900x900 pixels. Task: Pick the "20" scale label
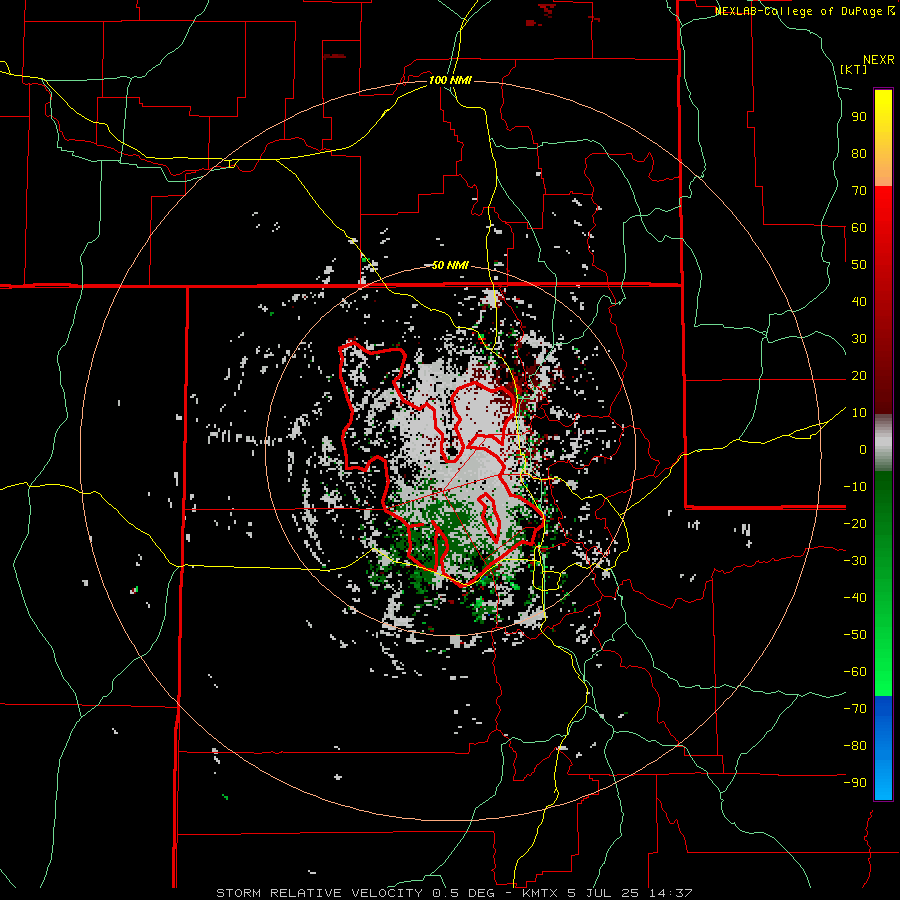pos(859,376)
